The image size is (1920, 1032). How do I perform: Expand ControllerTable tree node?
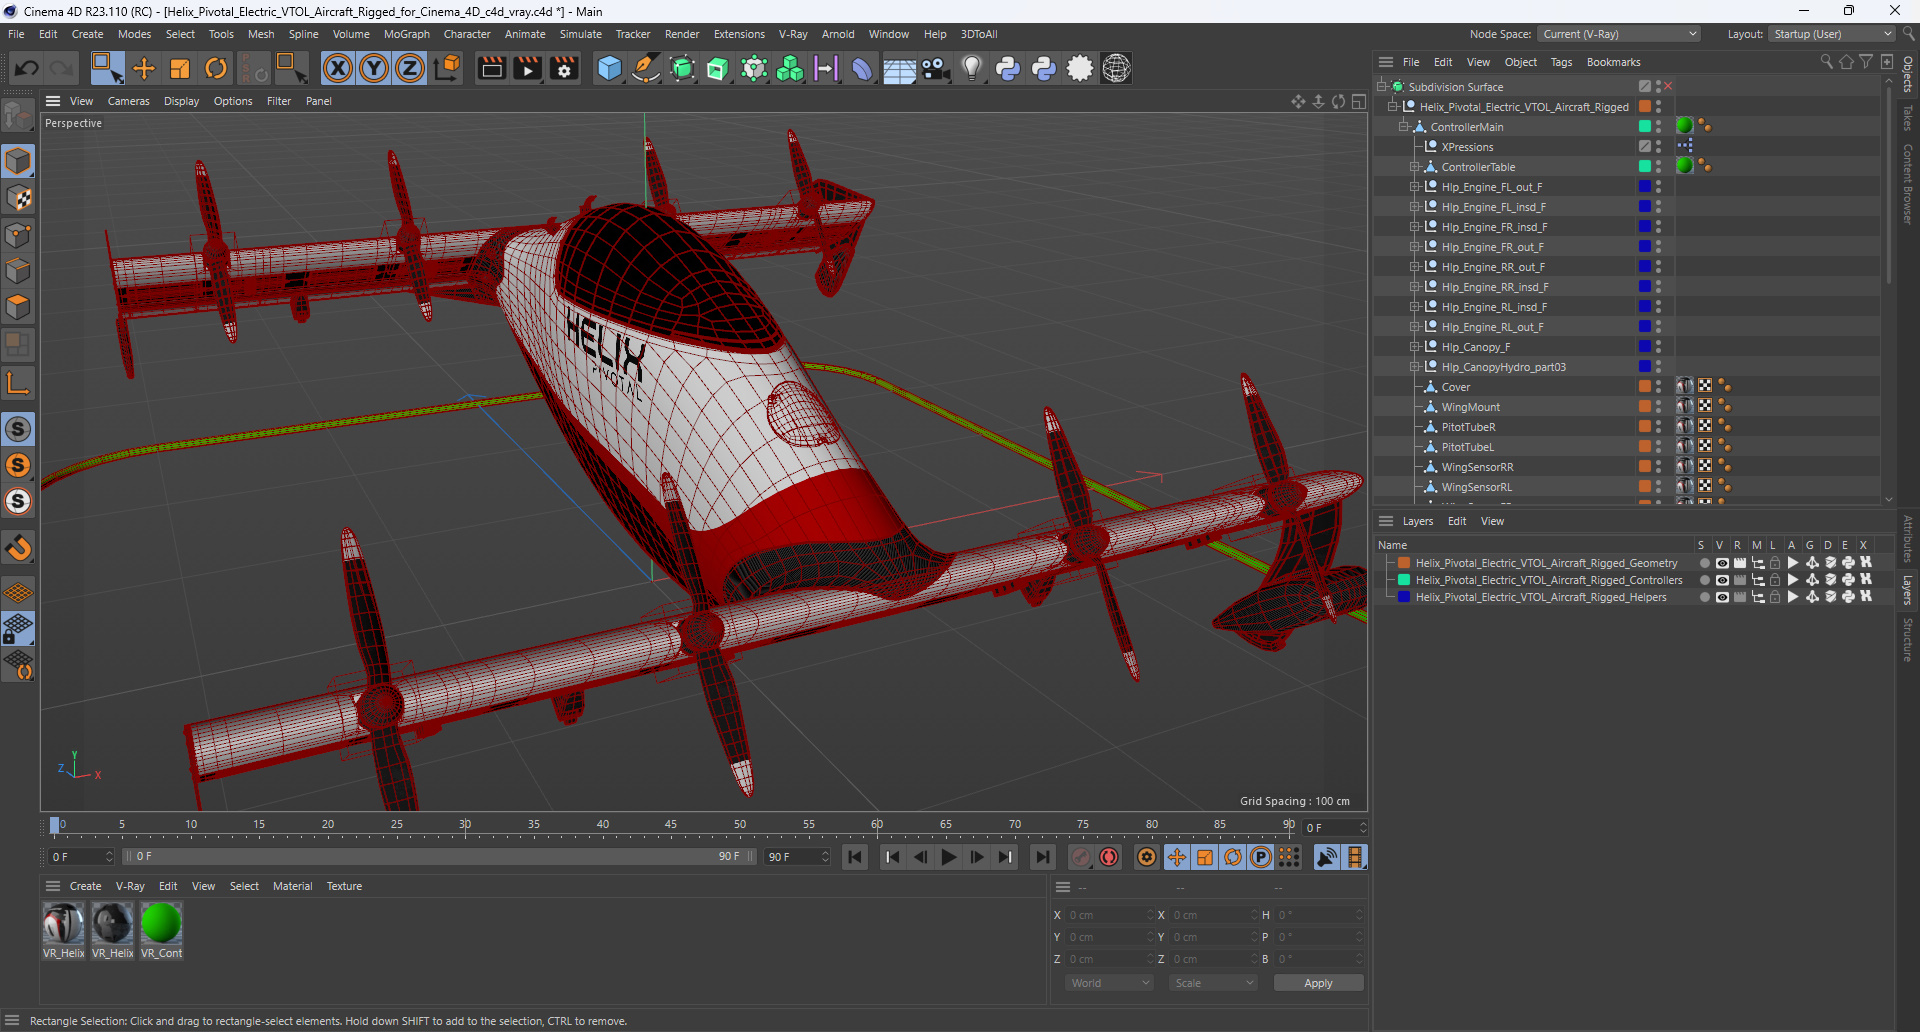(x=1414, y=167)
